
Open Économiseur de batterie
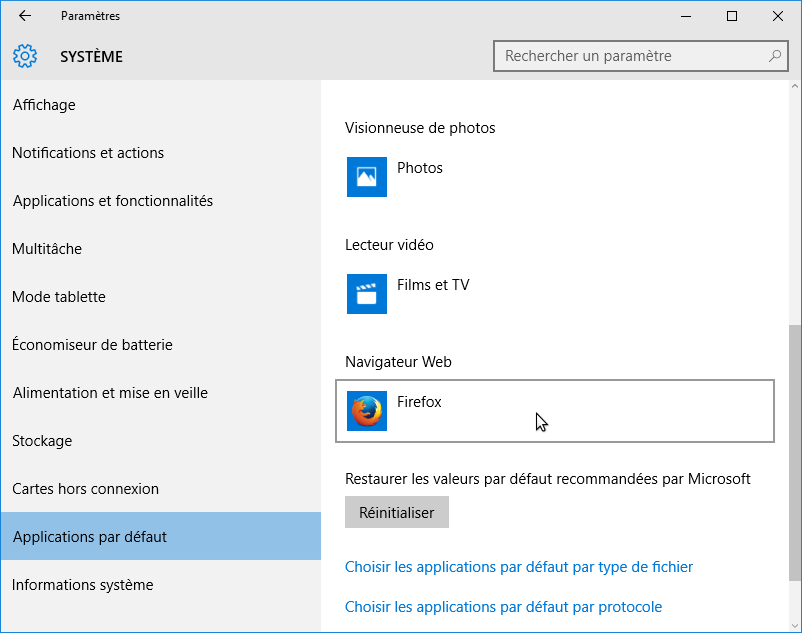pos(92,345)
